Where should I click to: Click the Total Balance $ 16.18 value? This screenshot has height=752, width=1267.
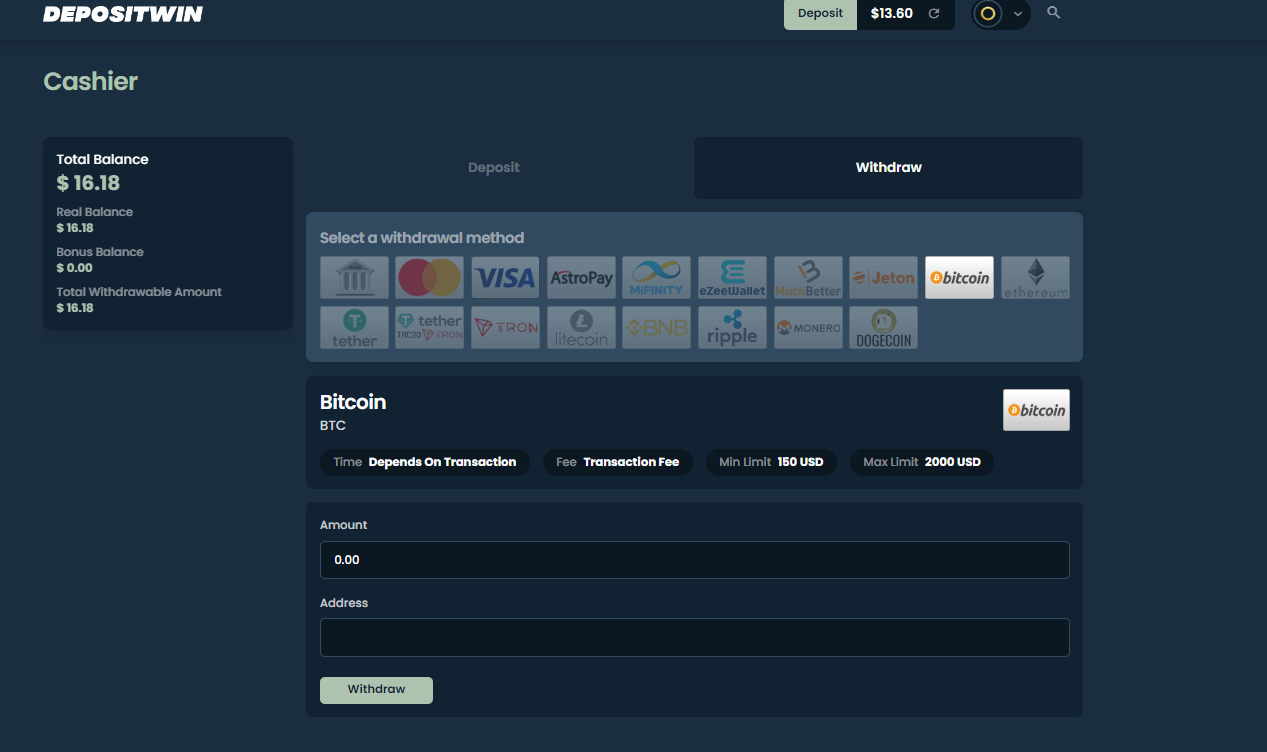(88, 183)
